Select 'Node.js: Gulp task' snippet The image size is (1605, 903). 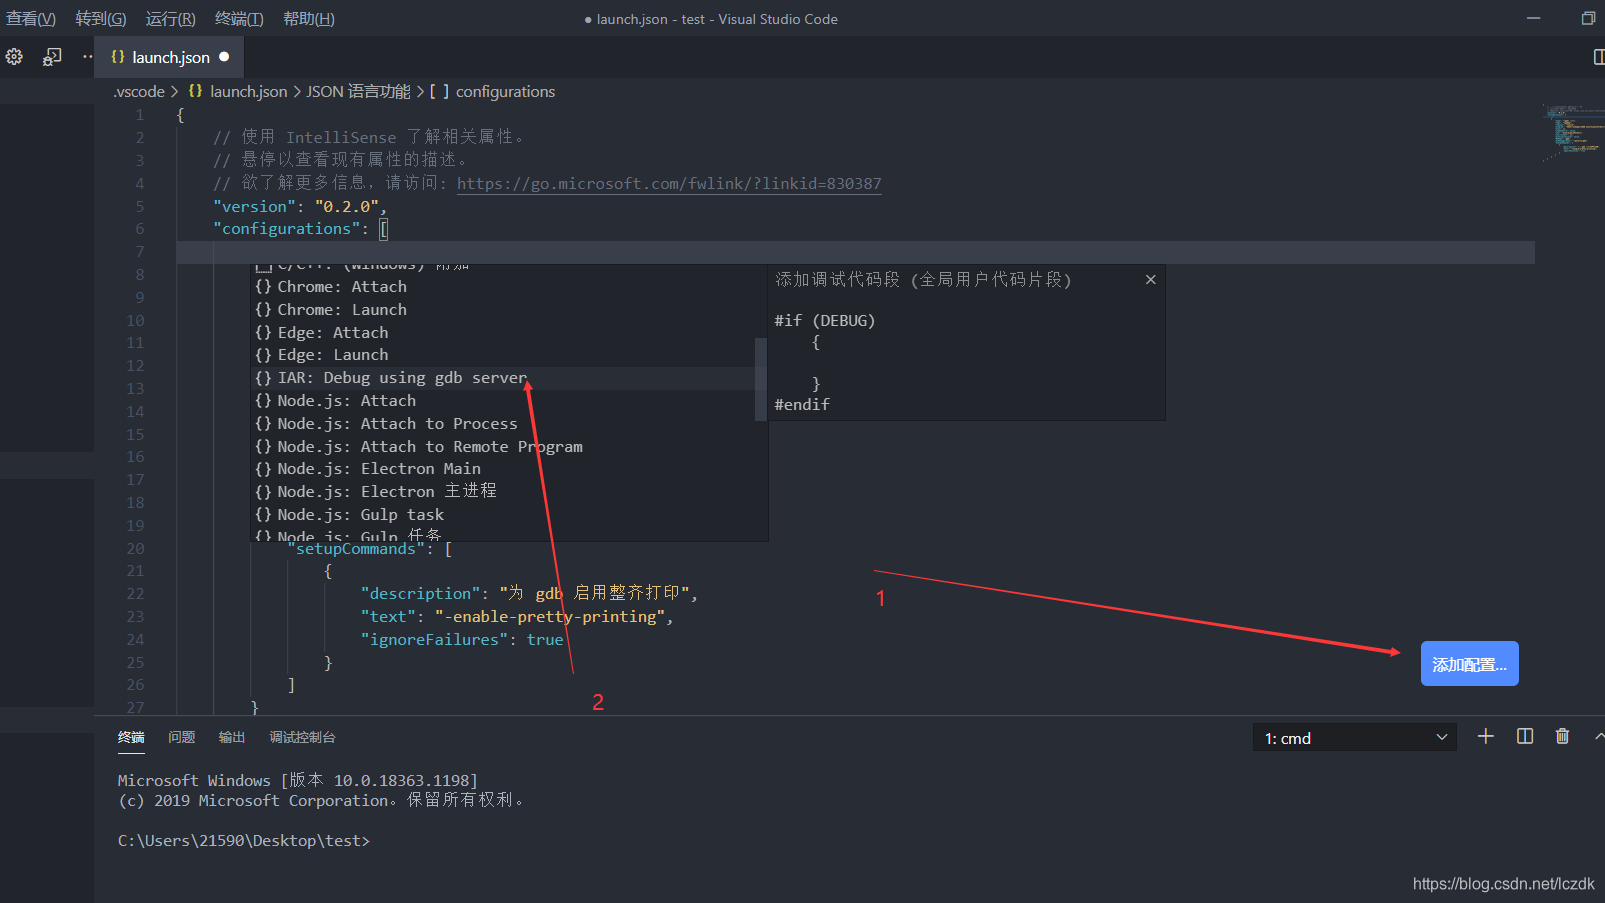pos(510,515)
